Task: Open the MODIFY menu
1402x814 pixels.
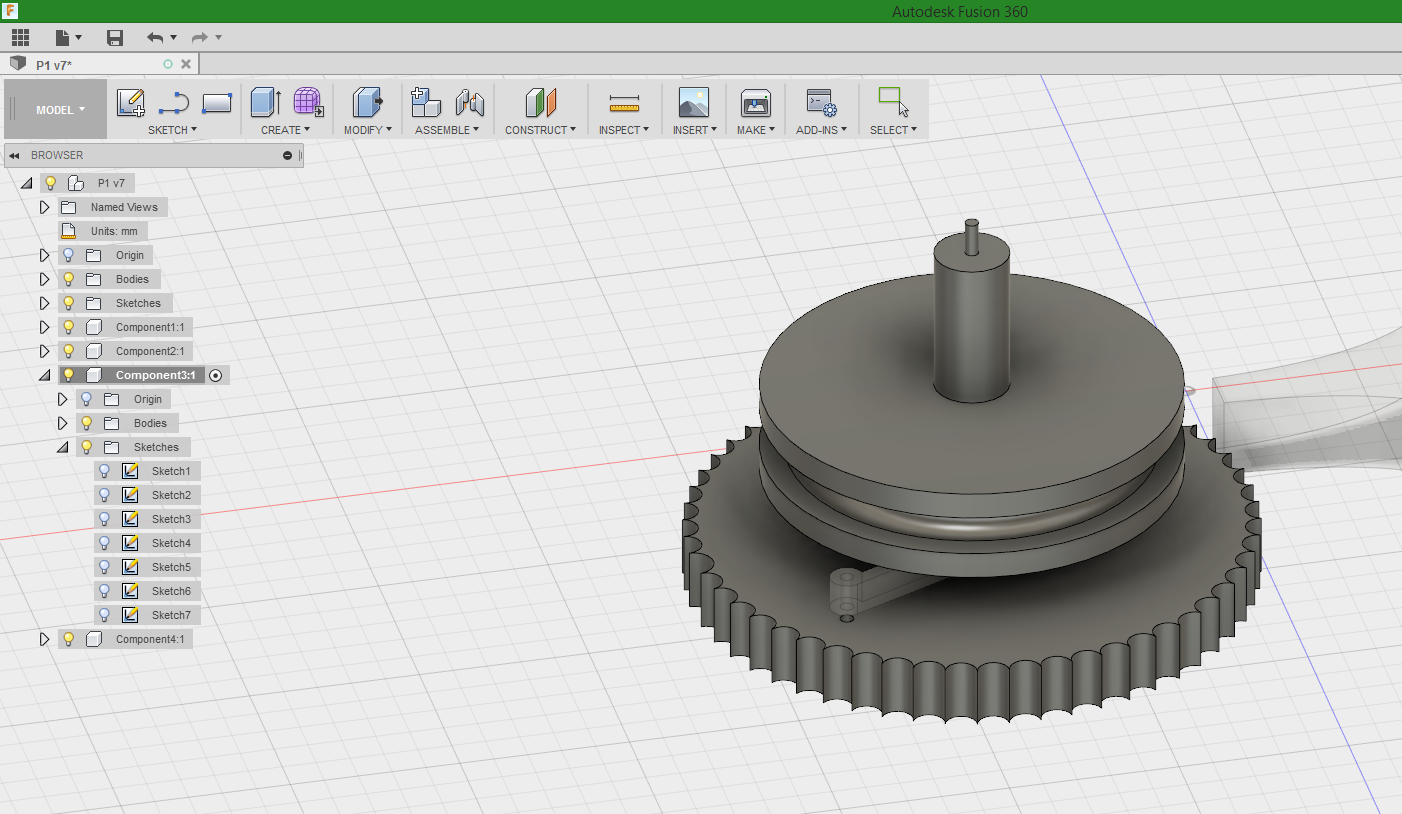Action: coord(368,130)
